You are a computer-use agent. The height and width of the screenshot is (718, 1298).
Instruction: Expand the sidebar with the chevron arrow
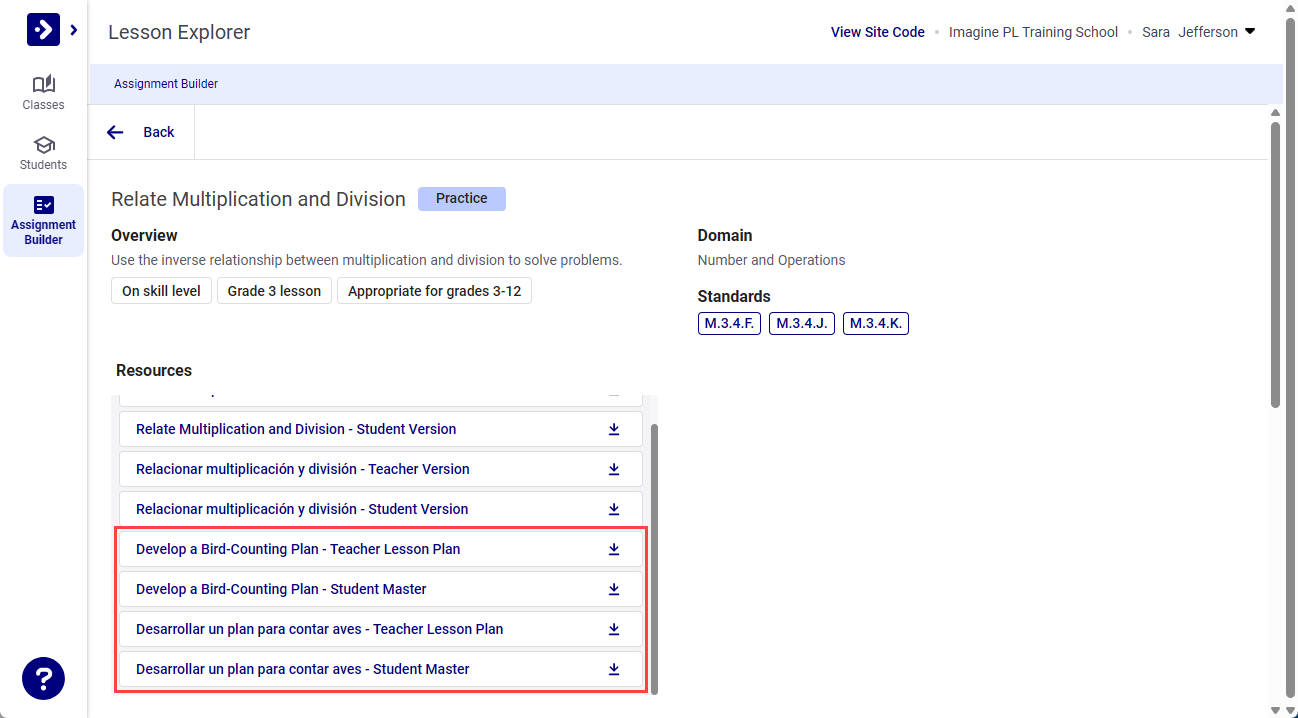point(74,30)
